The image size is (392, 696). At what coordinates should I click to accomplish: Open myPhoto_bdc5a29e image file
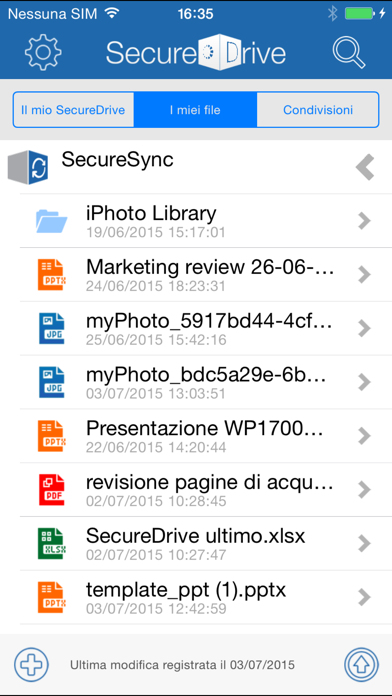tap(206, 382)
